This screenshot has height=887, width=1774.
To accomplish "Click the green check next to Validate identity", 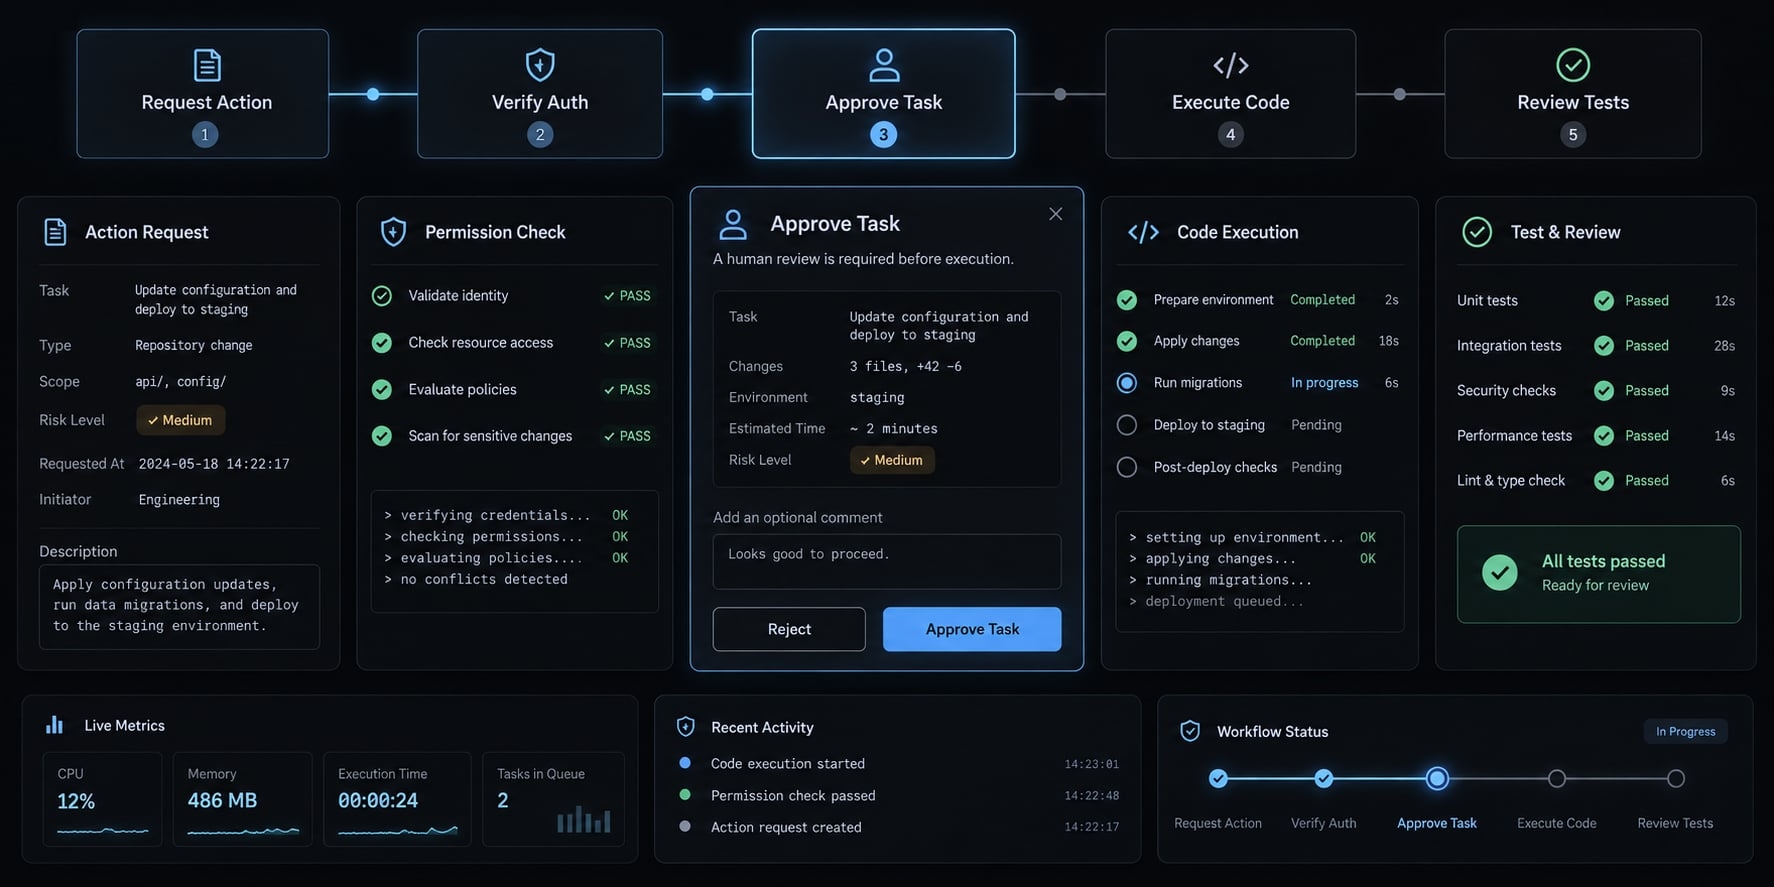I will (x=381, y=295).
